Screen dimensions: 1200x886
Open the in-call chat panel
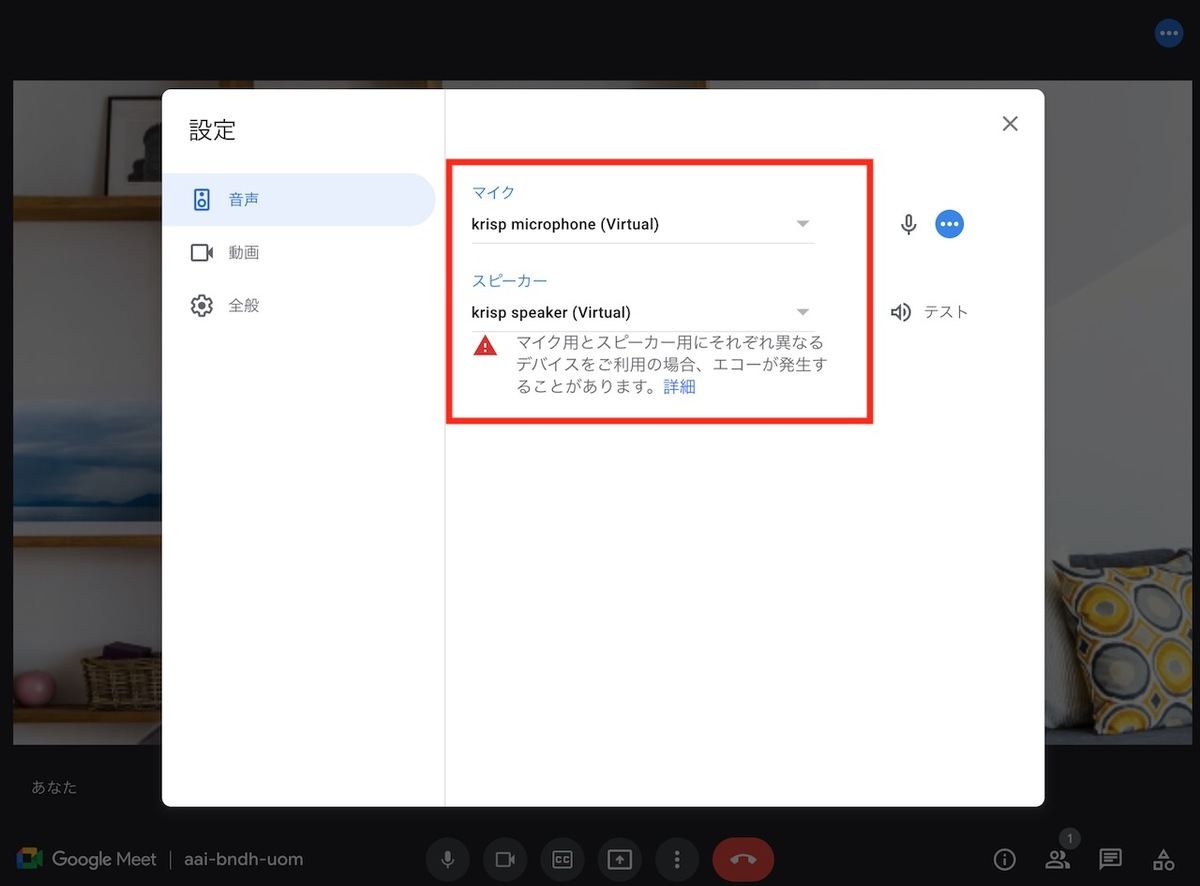pyautogui.click(x=1110, y=859)
